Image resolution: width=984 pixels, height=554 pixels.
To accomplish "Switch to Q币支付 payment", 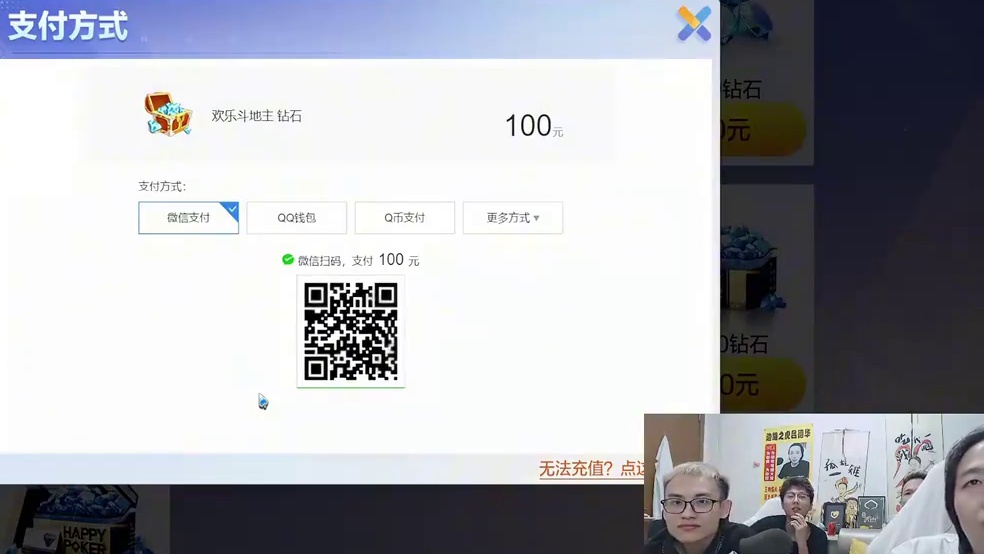I will coord(405,218).
